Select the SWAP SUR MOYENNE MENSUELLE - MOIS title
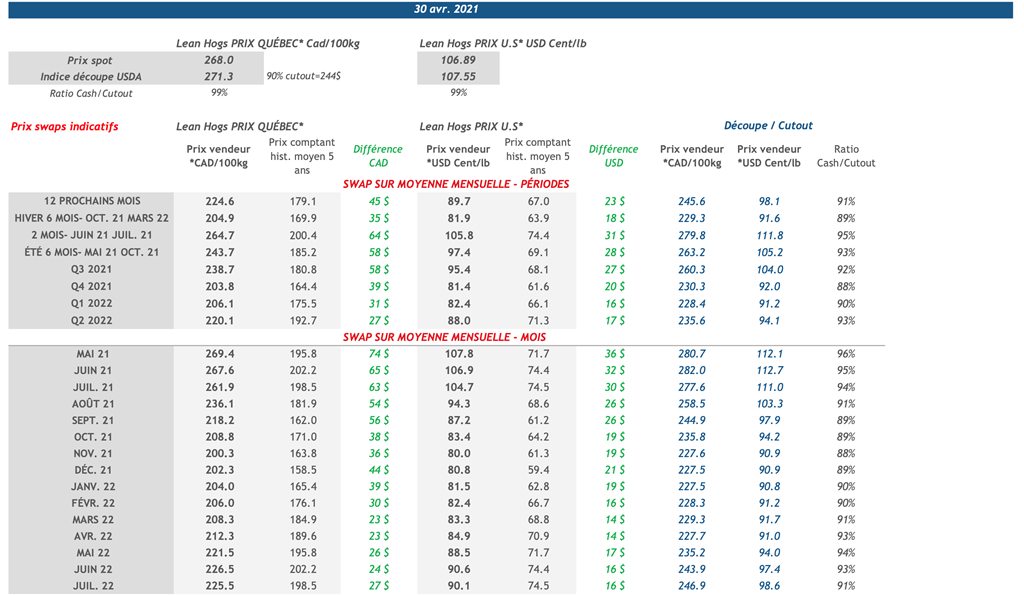 [444, 337]
